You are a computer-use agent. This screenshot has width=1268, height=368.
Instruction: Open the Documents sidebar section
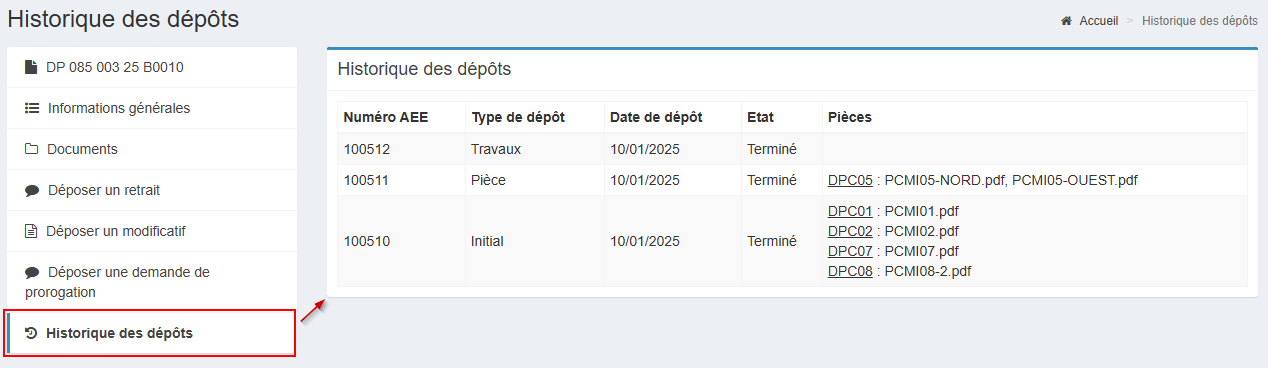coord(152,149)
